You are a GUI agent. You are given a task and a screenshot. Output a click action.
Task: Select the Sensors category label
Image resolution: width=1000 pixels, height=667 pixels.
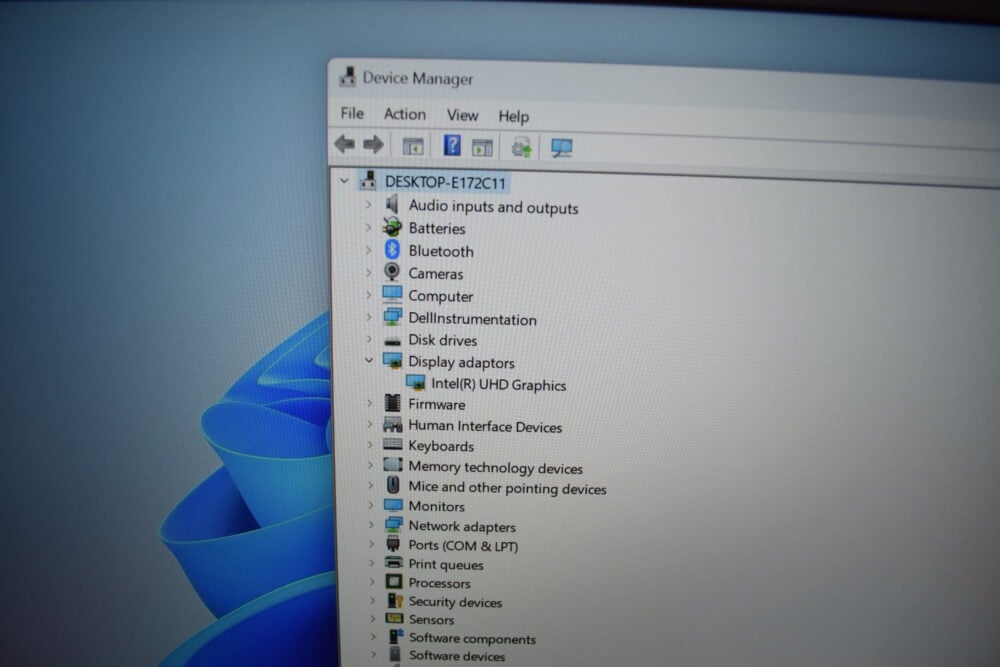coord(432,620)
